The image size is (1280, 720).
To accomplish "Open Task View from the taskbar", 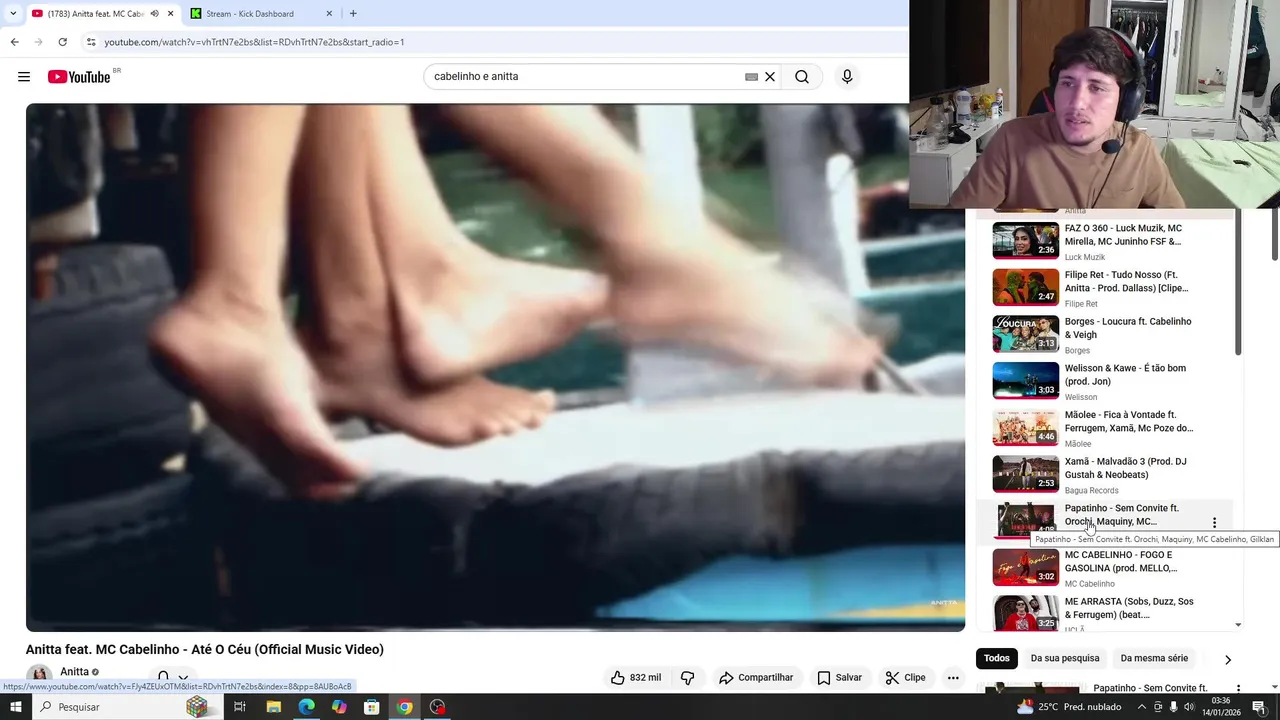I will [x=240, y=707].
